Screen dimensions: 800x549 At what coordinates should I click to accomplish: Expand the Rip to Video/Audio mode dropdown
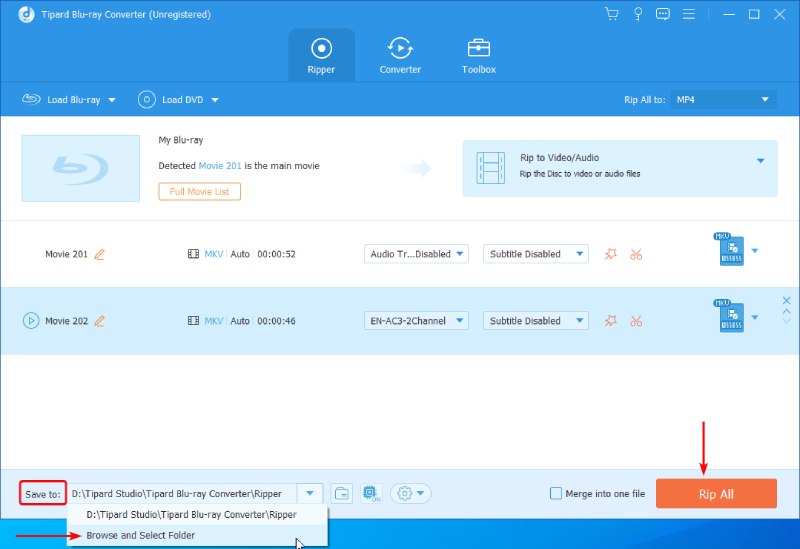point(760,161)
